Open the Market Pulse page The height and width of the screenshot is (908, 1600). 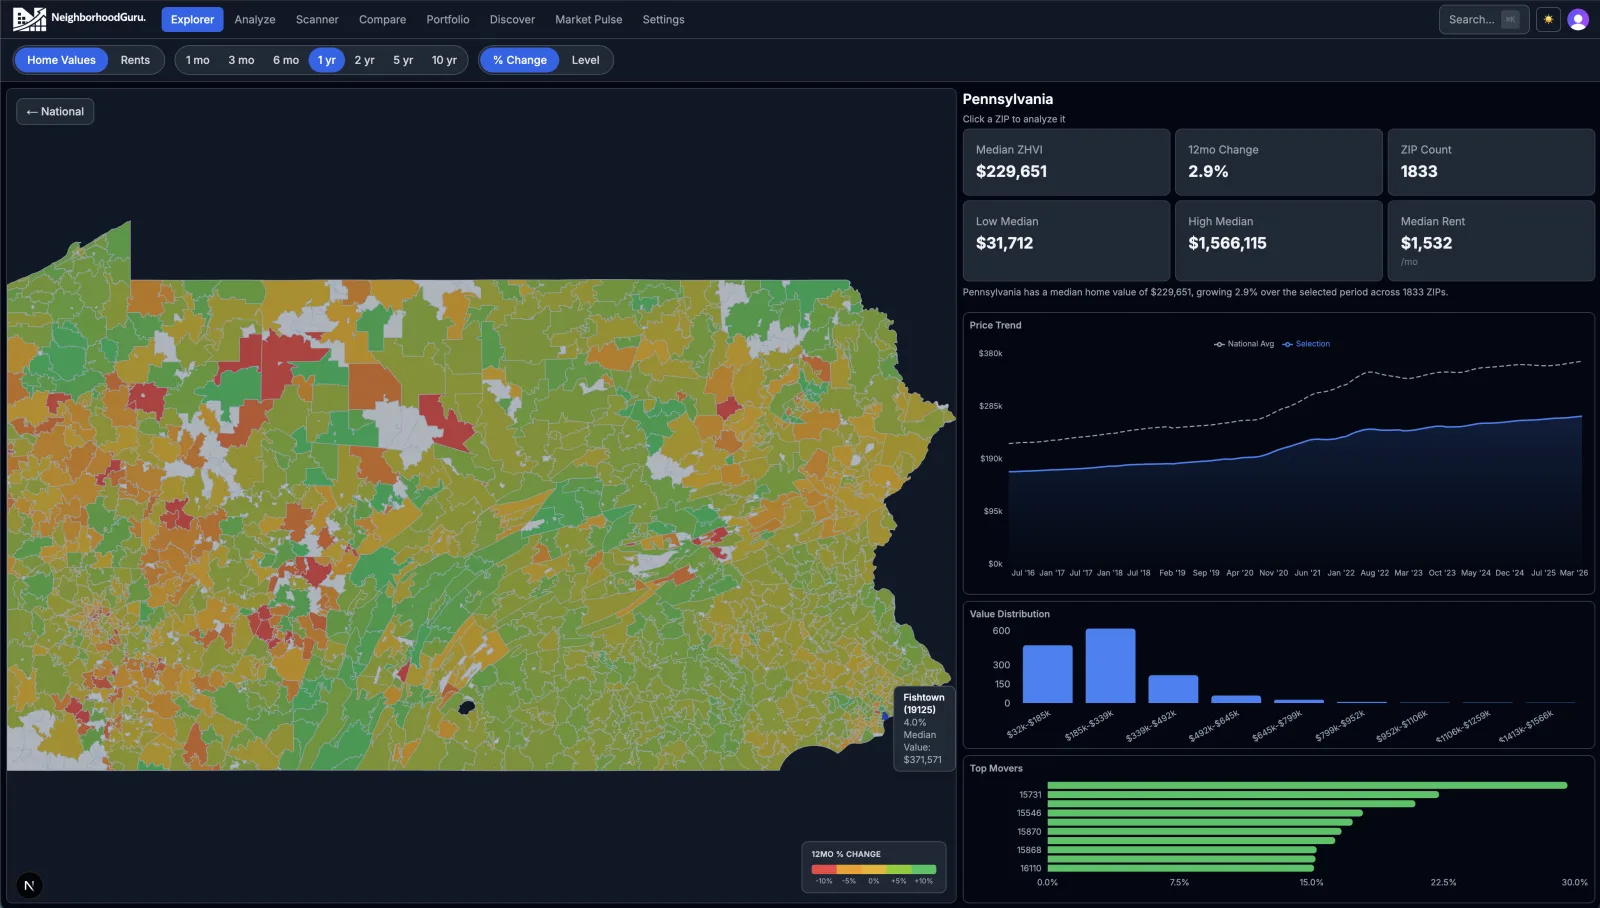[x=588, y=19]
